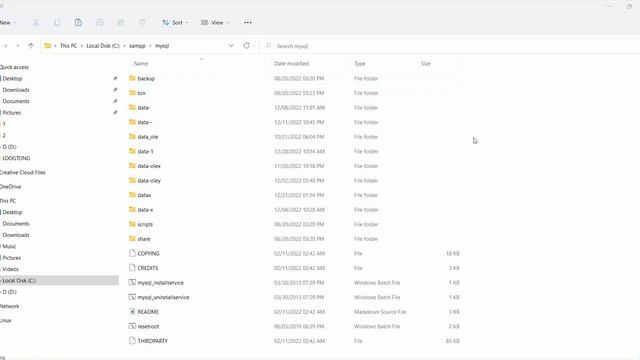640x360 pixels.
Task: Select the data_ole folder row
Action: pos(295,137)
